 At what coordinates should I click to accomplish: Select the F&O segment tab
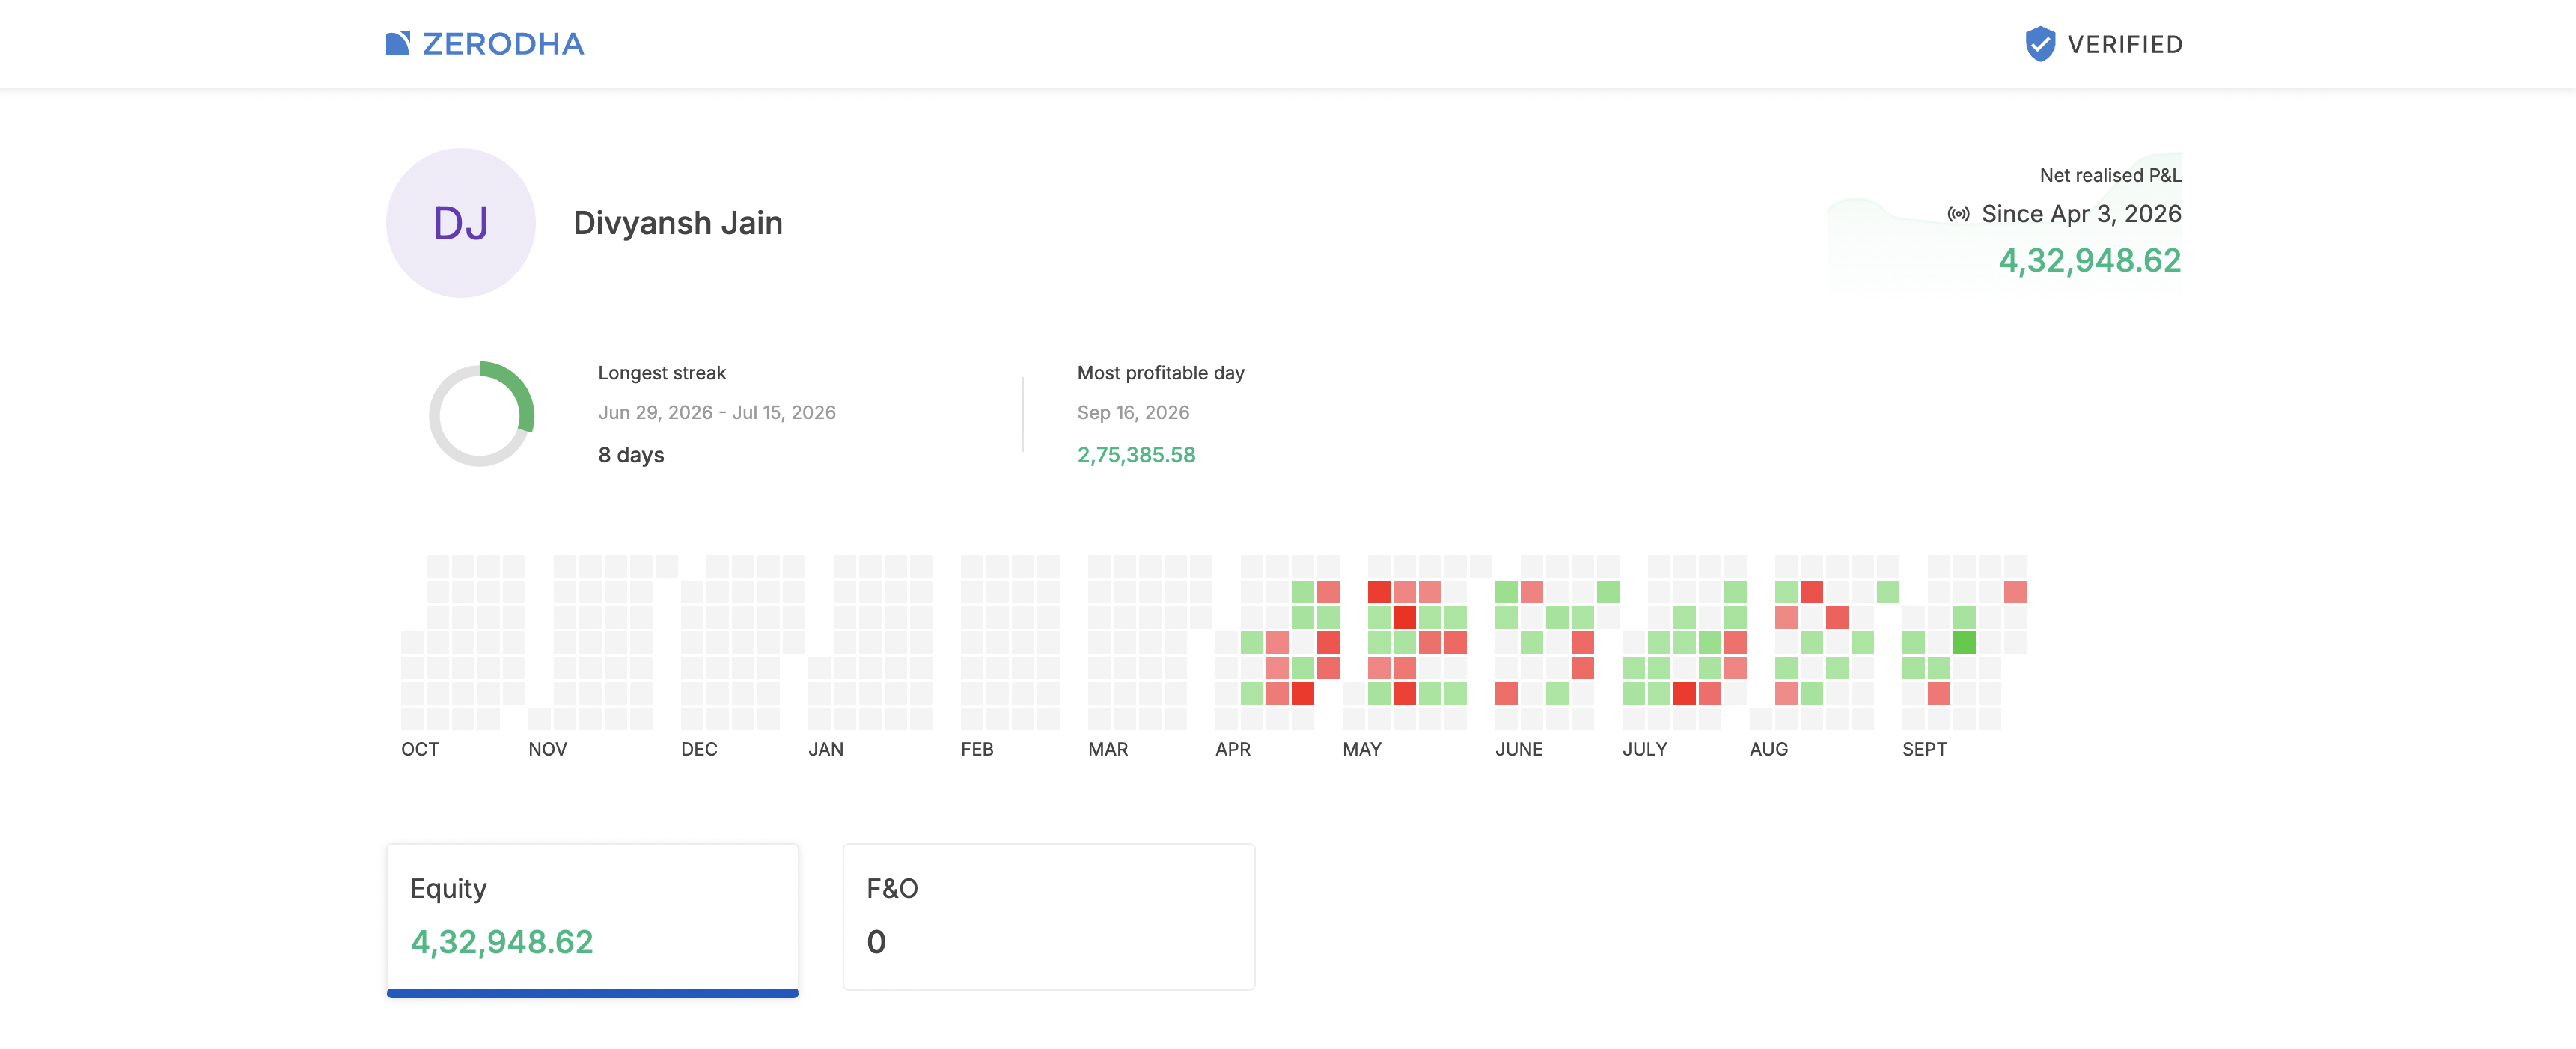[x=1049, y=917]
